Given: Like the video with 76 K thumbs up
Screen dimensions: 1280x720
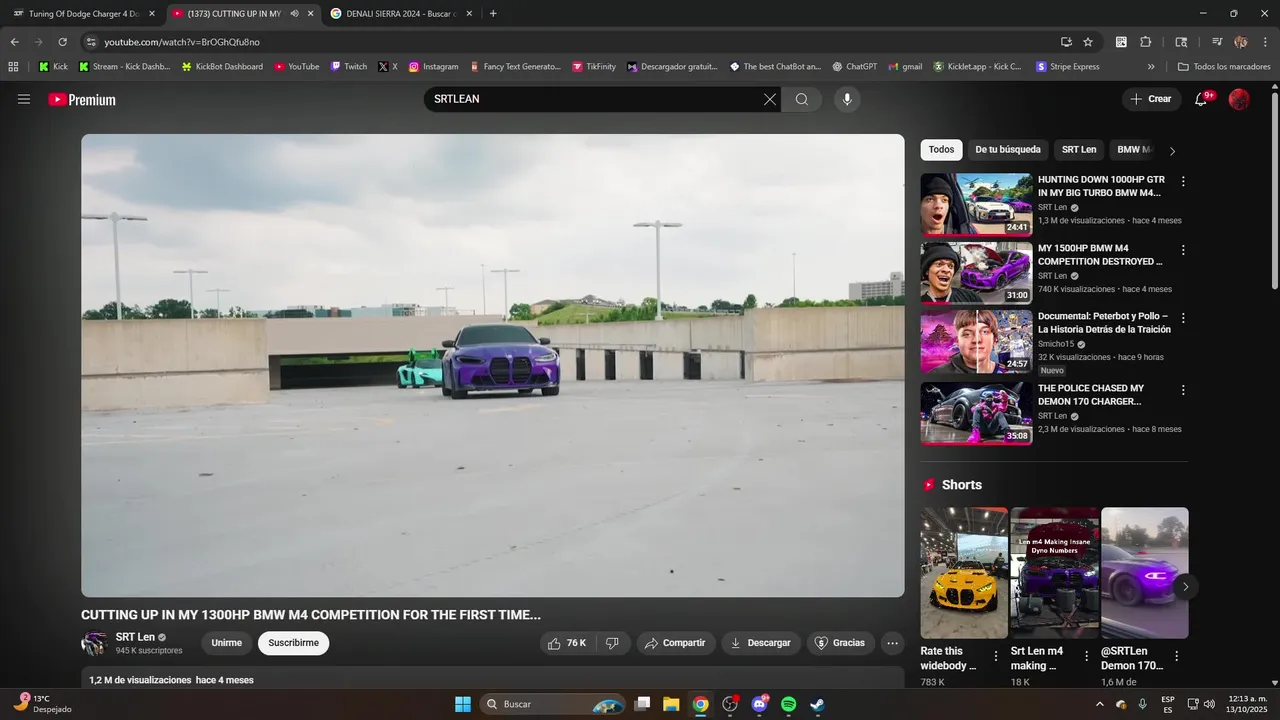Looking at the screenshot, I should coord(566,643).
